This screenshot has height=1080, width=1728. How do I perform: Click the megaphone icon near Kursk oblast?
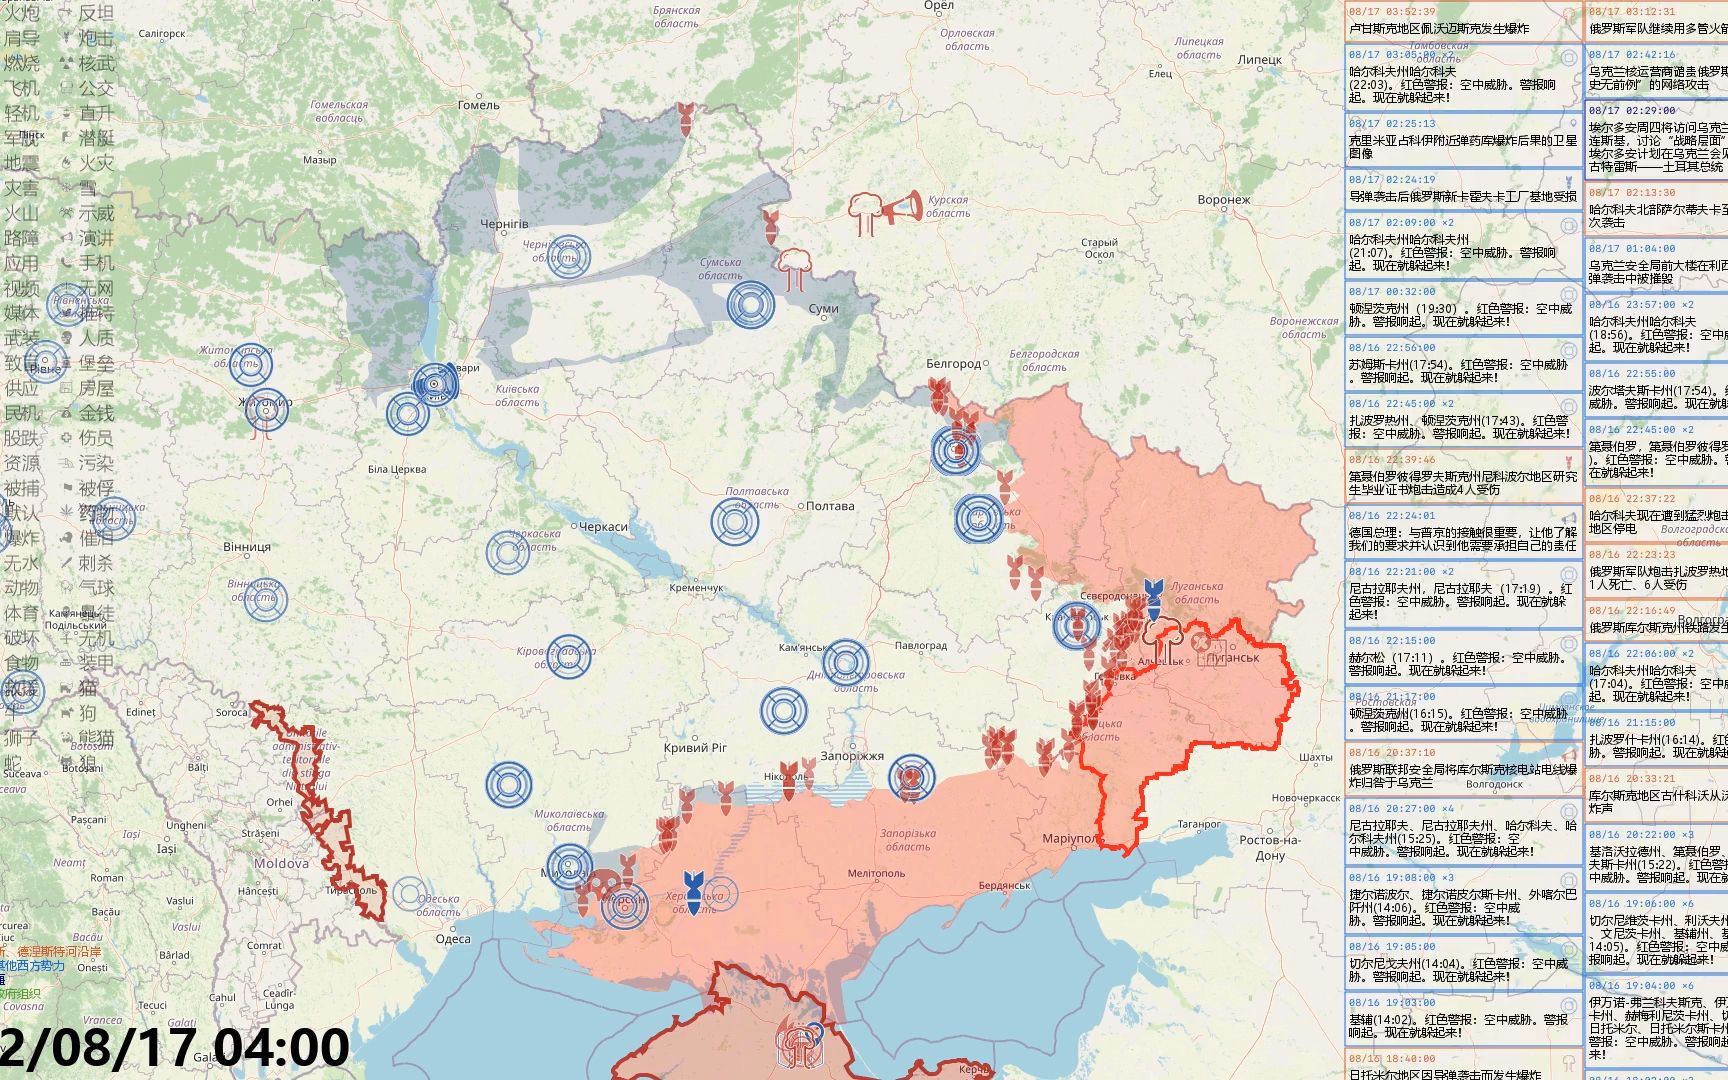pyautogui.click(x=900, y=208)
